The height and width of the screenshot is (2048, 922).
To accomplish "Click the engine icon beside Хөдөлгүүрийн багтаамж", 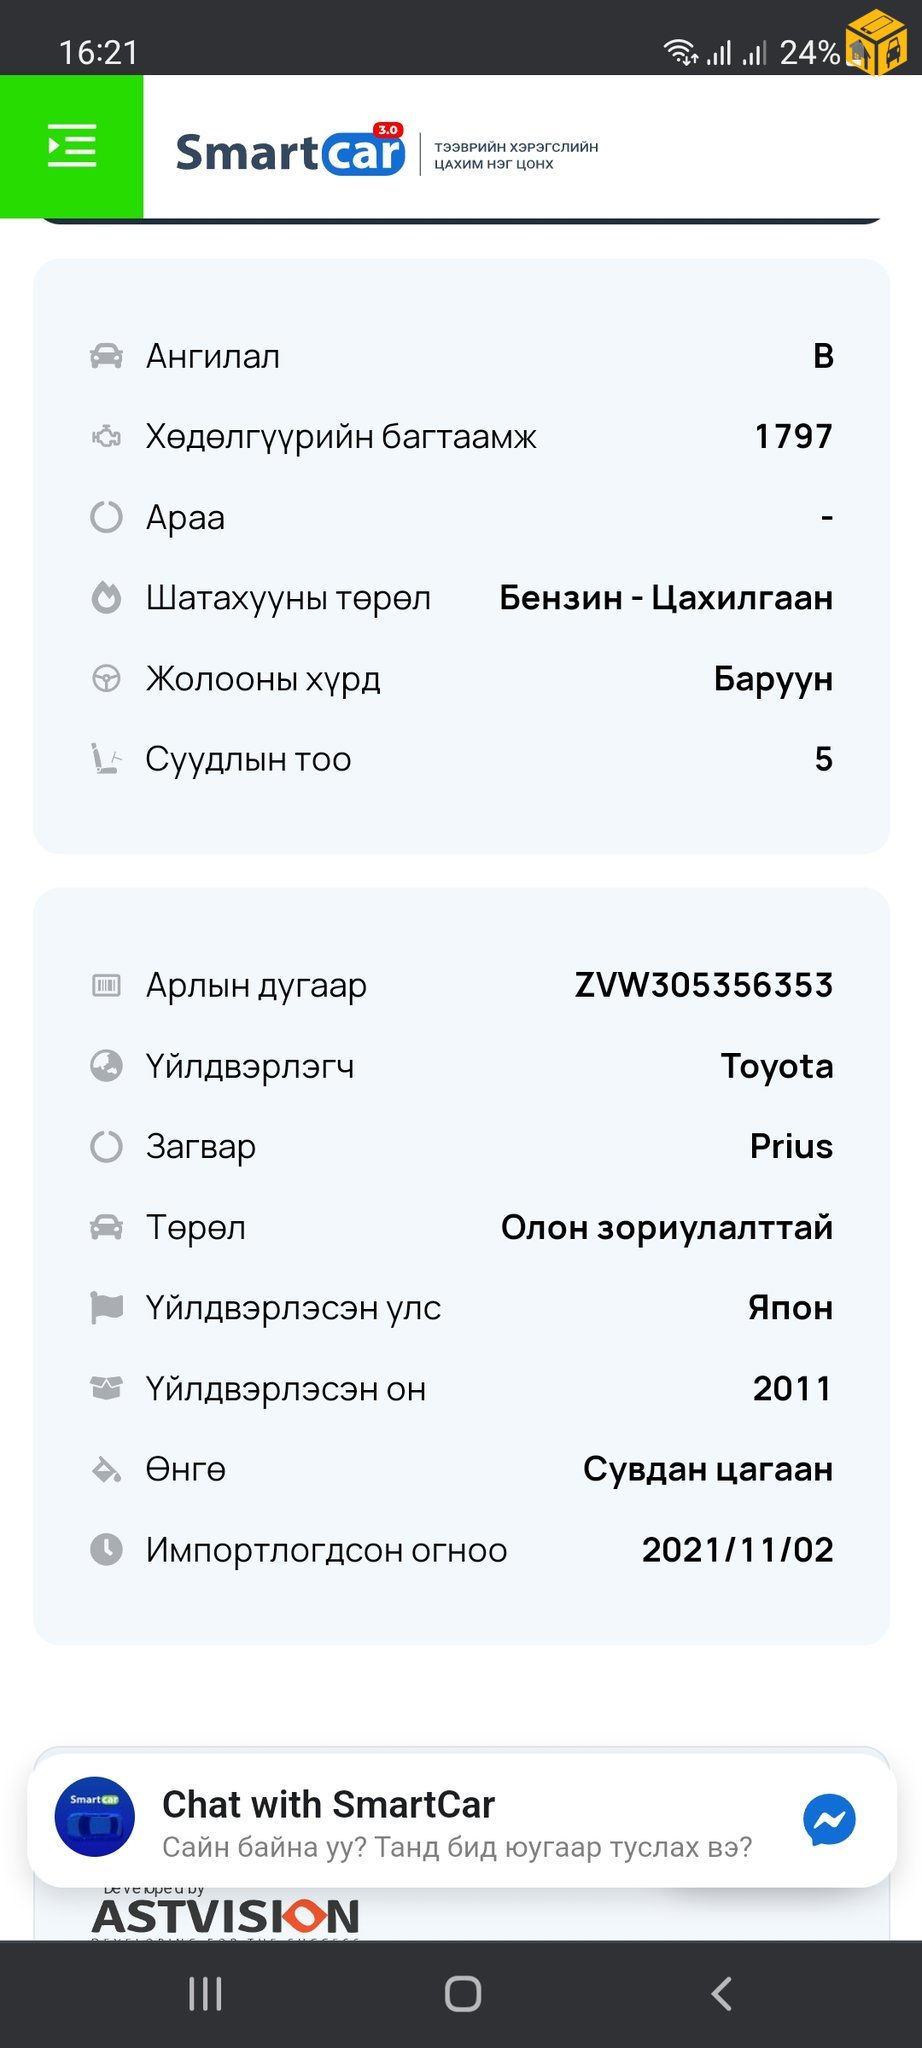I will tap(106, 437).
